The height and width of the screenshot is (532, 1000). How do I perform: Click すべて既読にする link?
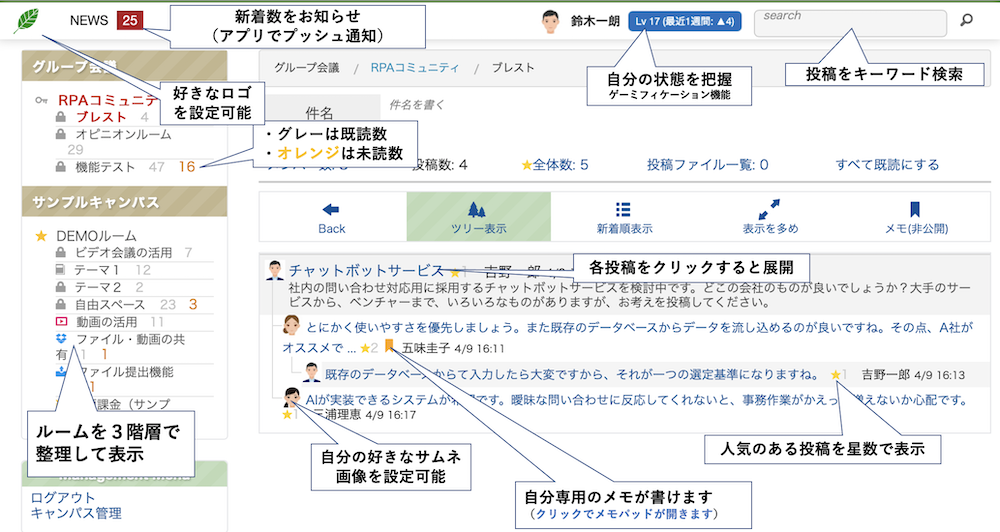[x=887, y=165]
